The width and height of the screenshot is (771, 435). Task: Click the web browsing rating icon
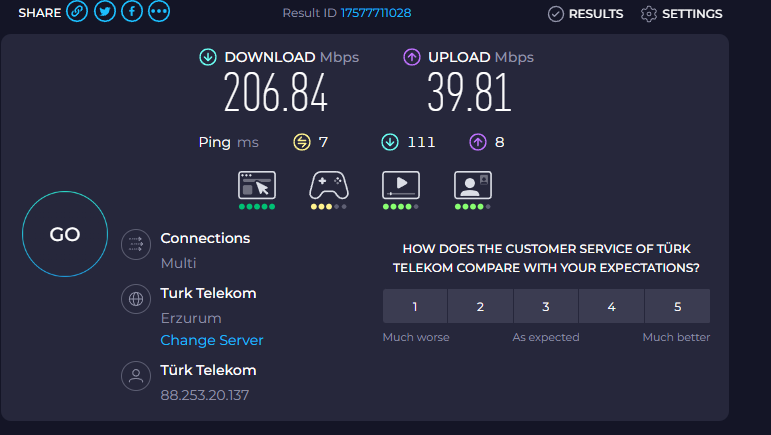(257, 185)
